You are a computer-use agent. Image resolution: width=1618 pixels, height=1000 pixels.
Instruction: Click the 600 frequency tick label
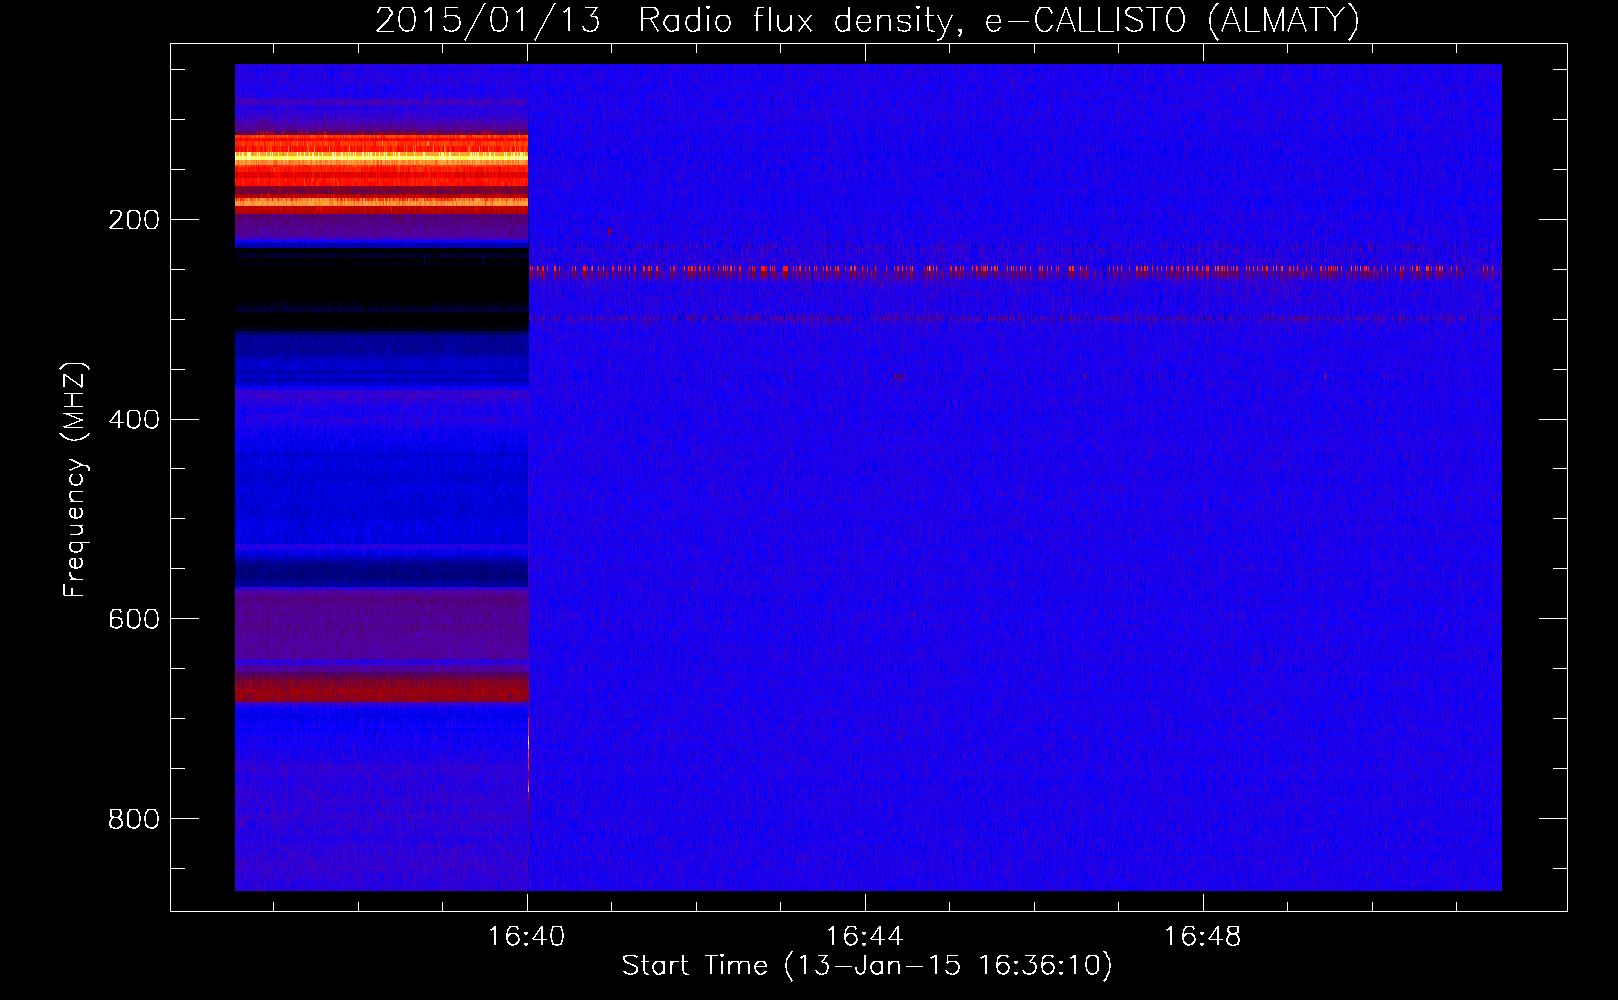[134, 620]
